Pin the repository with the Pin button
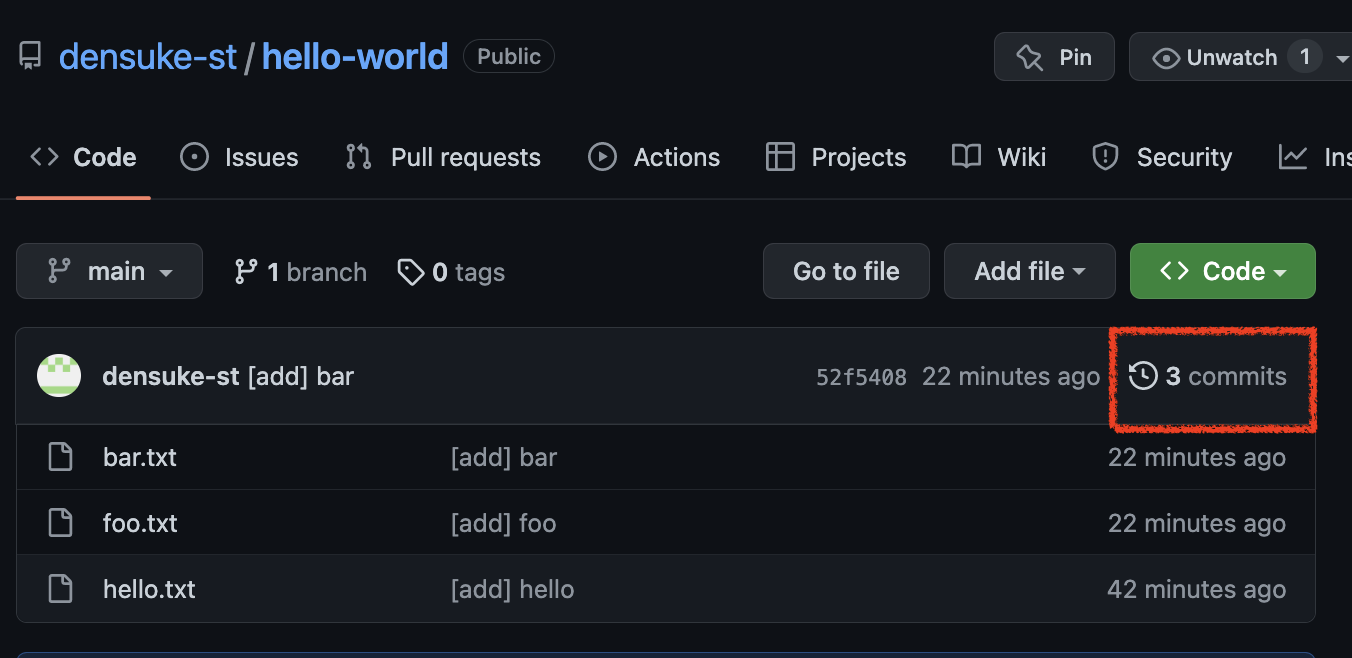1352x658 pixels. click(1054, 57)
